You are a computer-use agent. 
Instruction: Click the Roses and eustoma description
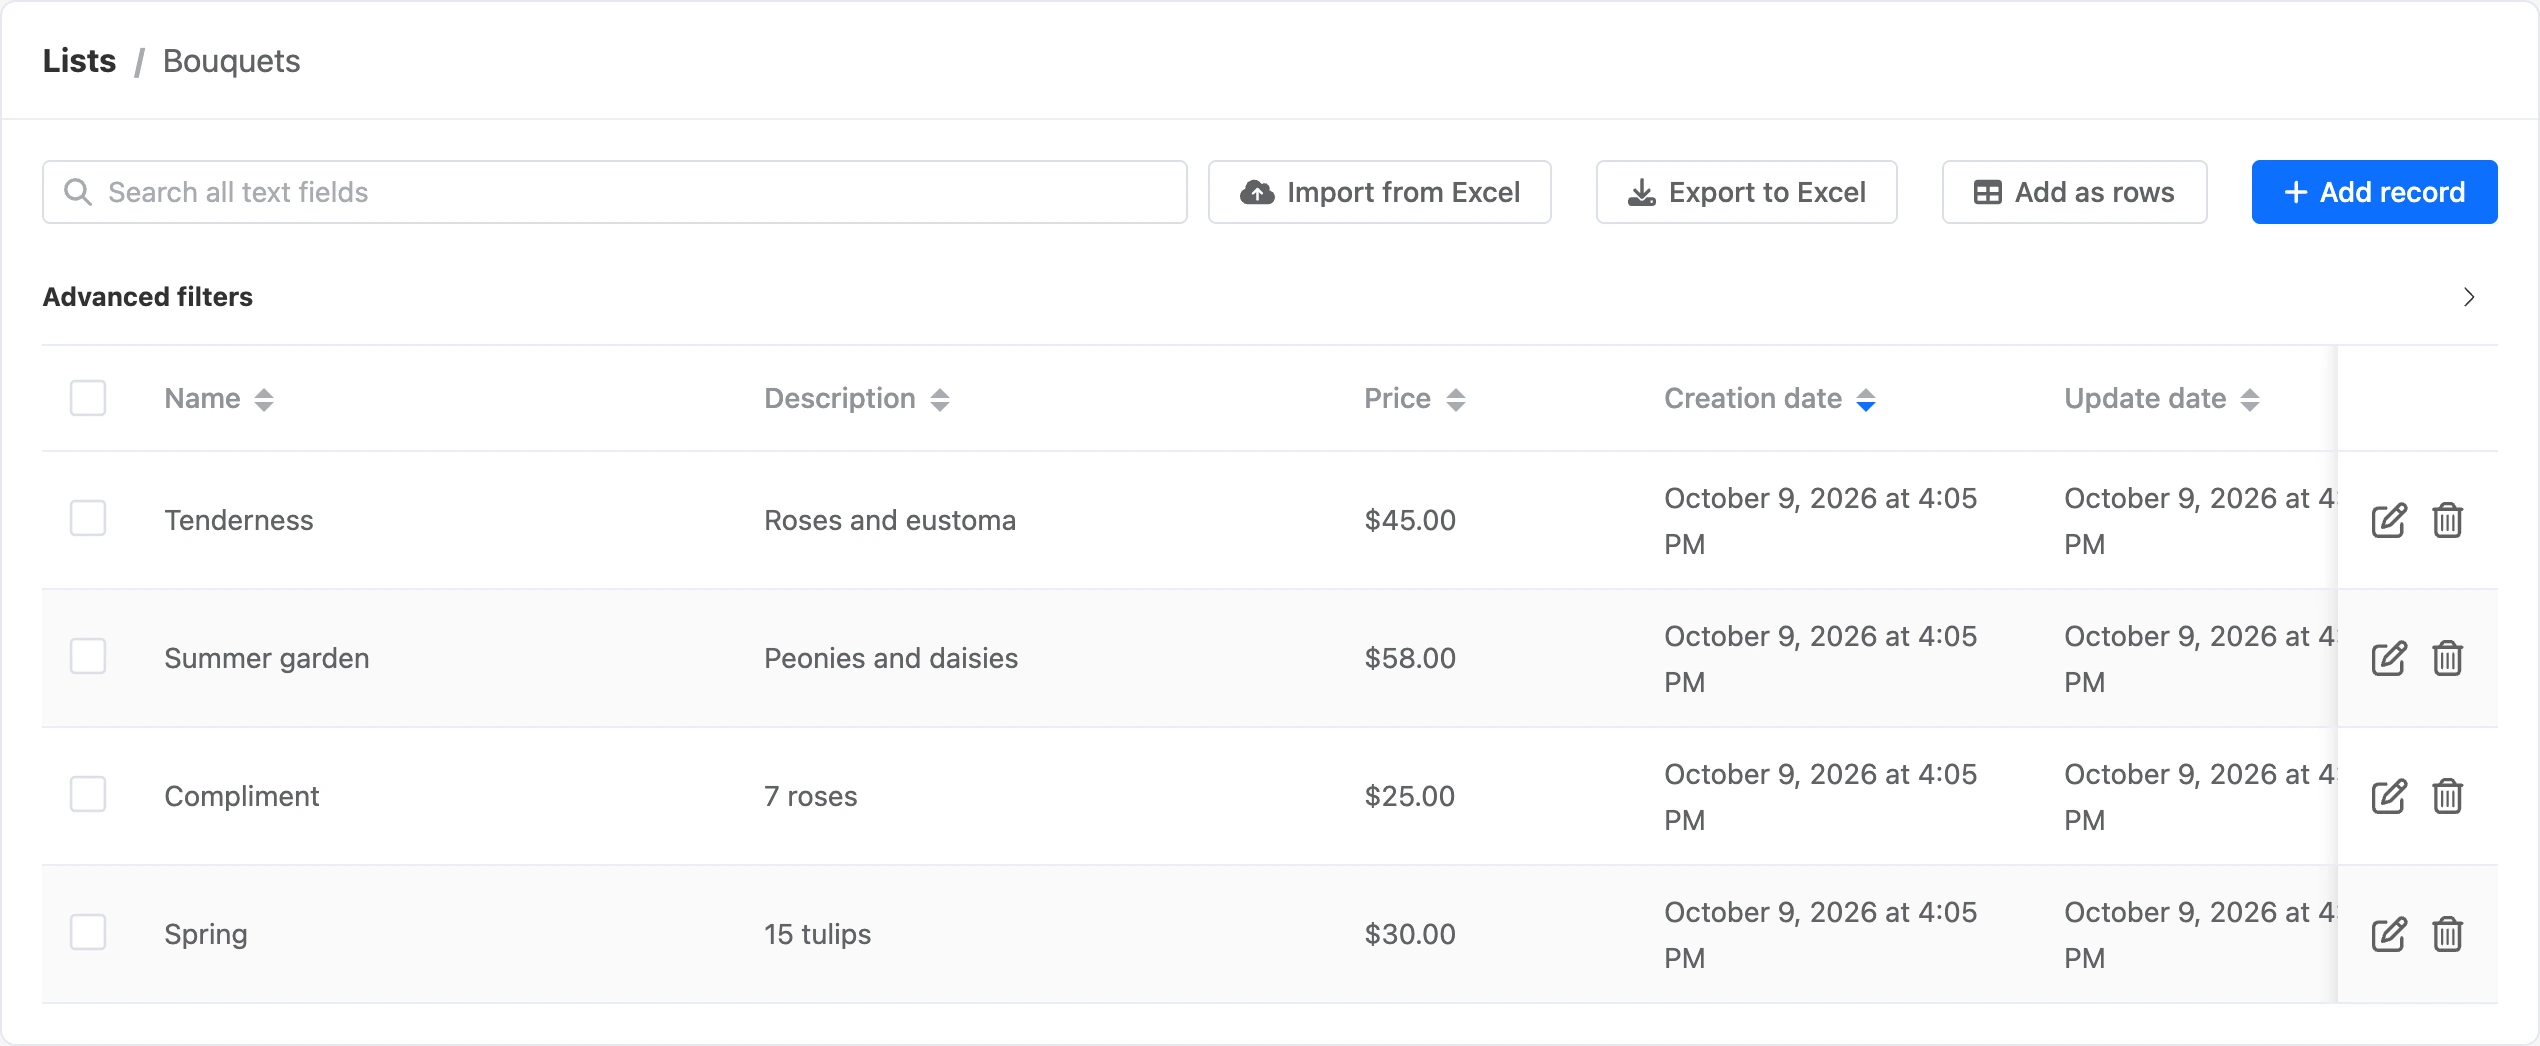coord(890,520)
